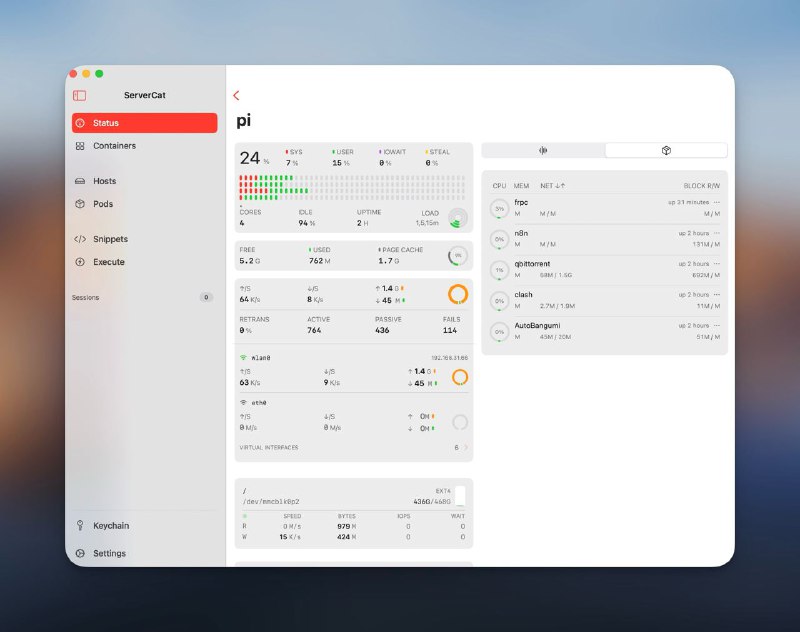Screen dimensions: 800x632
Task: Go back using the red chevron
Action: (x=236, y=96)
